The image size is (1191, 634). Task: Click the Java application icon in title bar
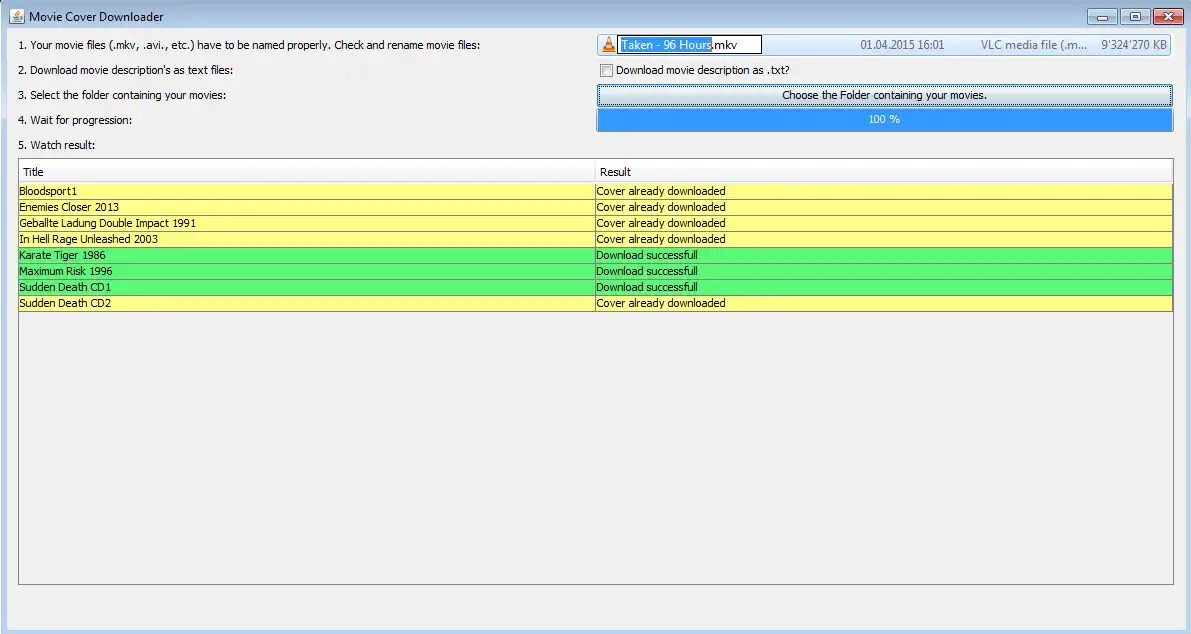(x=16, y=16)
